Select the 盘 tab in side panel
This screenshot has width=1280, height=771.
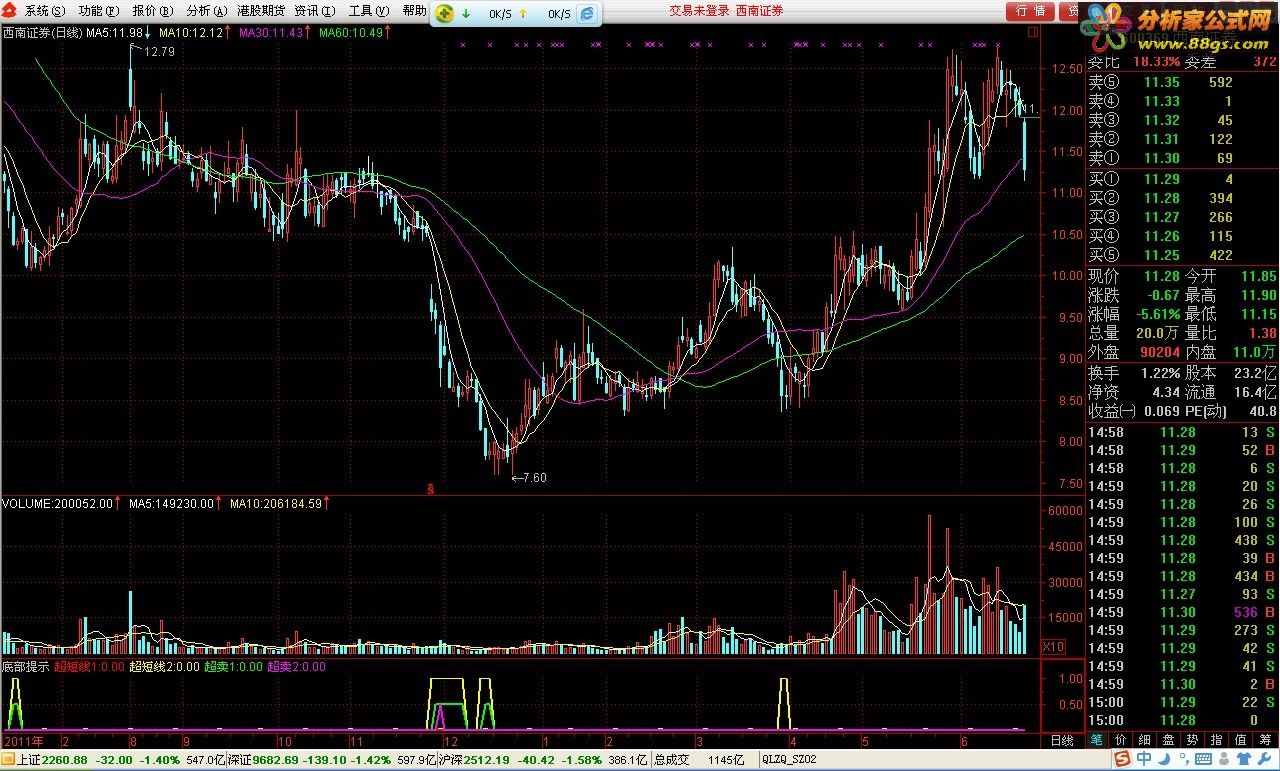coord(1168,740)
